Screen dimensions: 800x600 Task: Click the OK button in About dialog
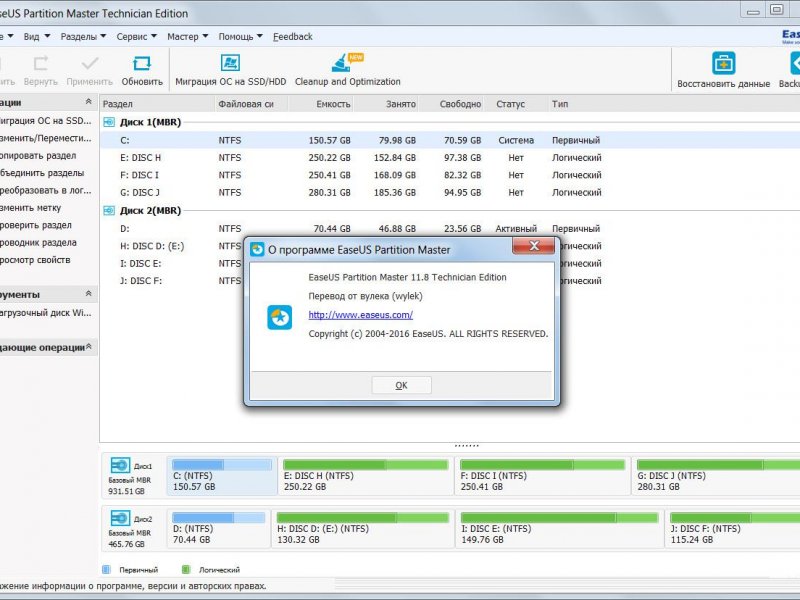402,385
